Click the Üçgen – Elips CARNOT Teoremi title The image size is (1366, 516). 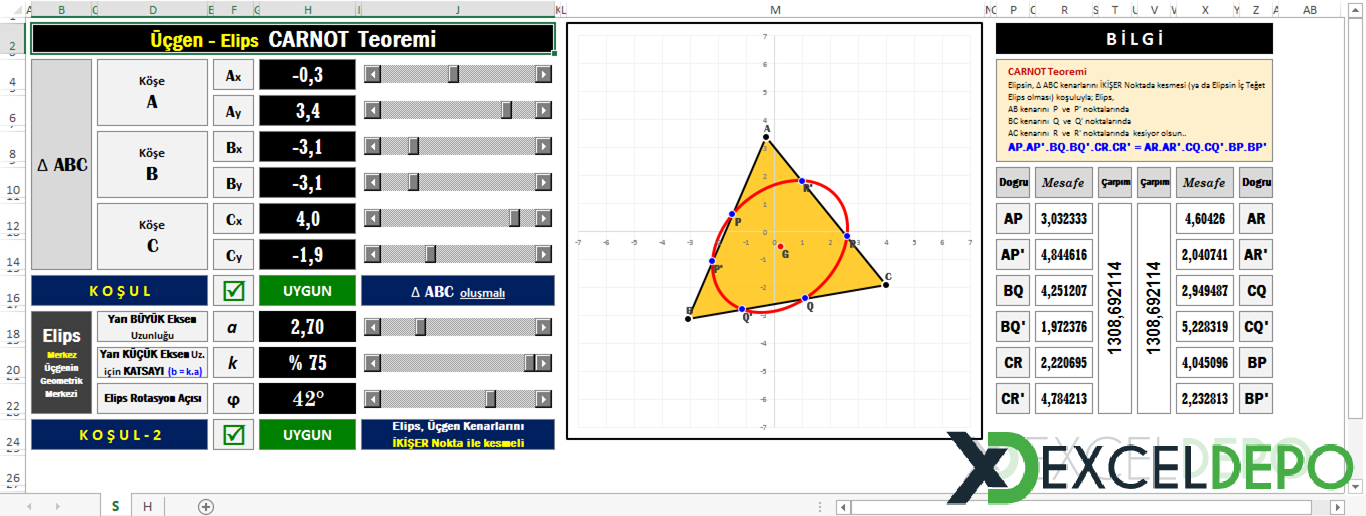coord(293,39)
